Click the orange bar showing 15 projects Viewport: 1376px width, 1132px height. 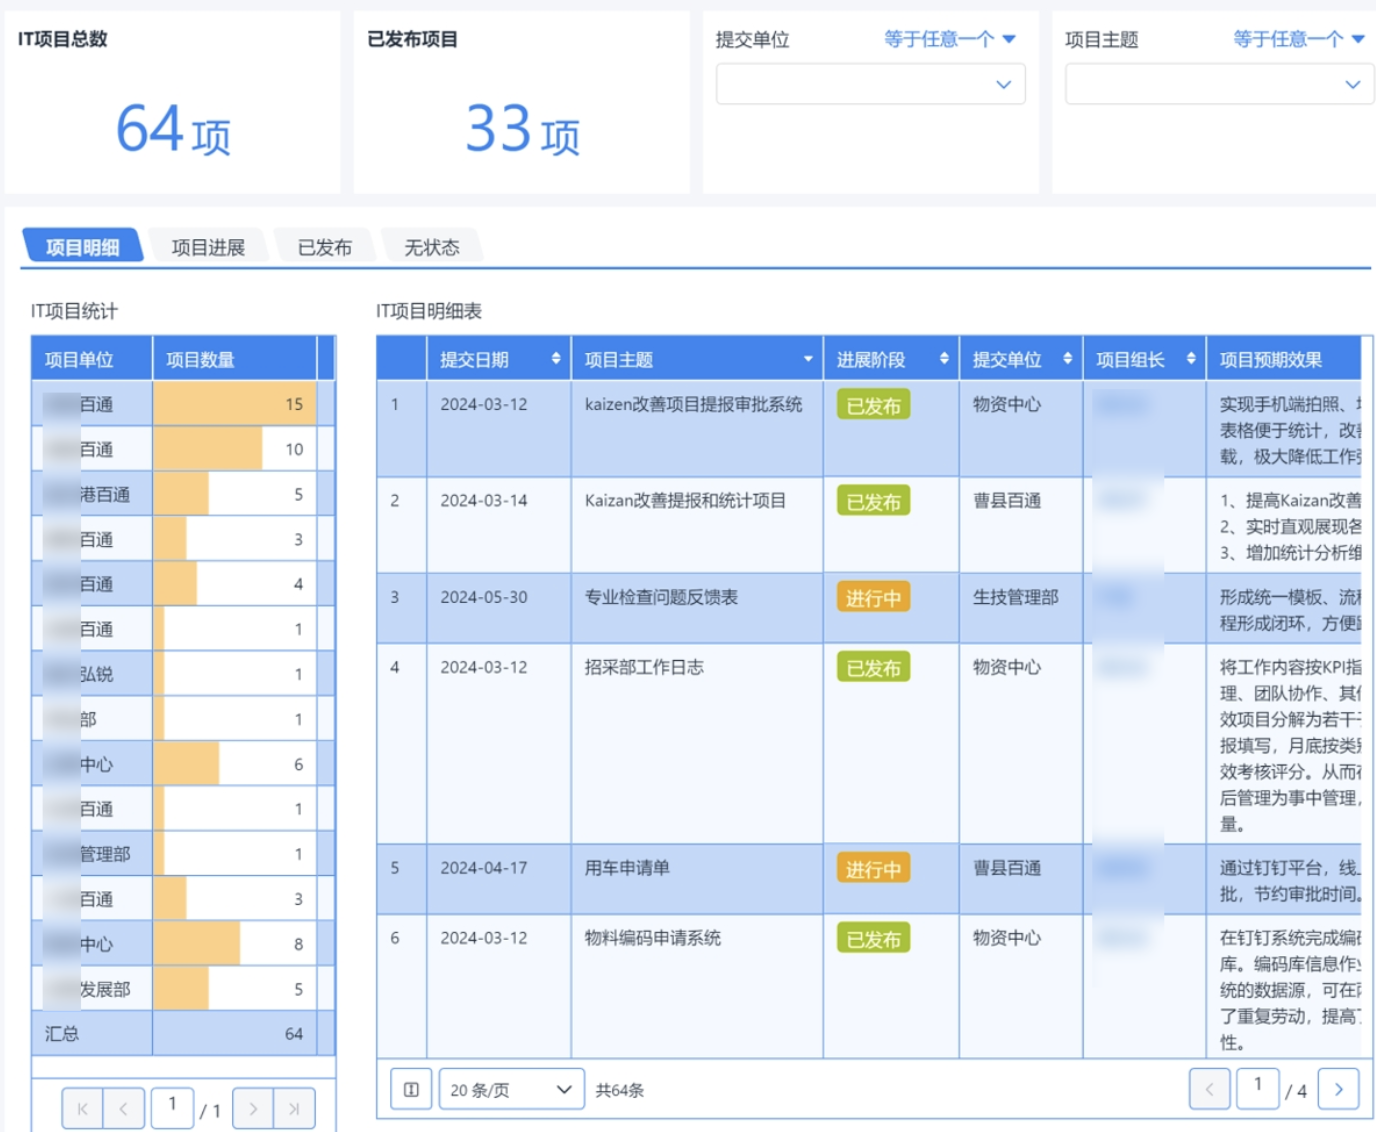tap(234, 404)
